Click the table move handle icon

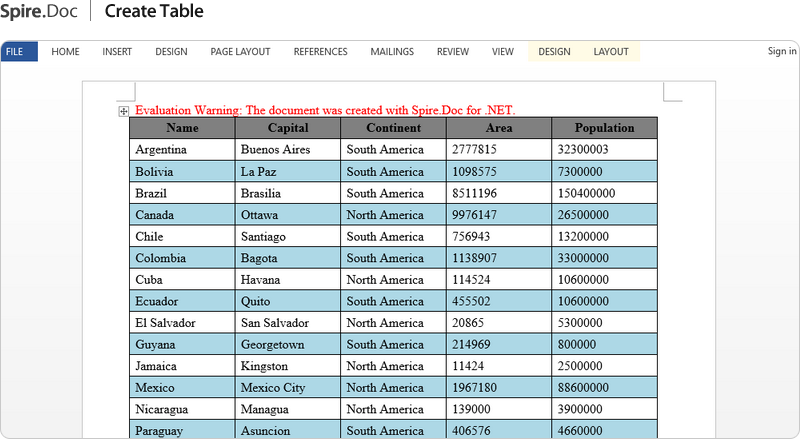tap(123, 111)
